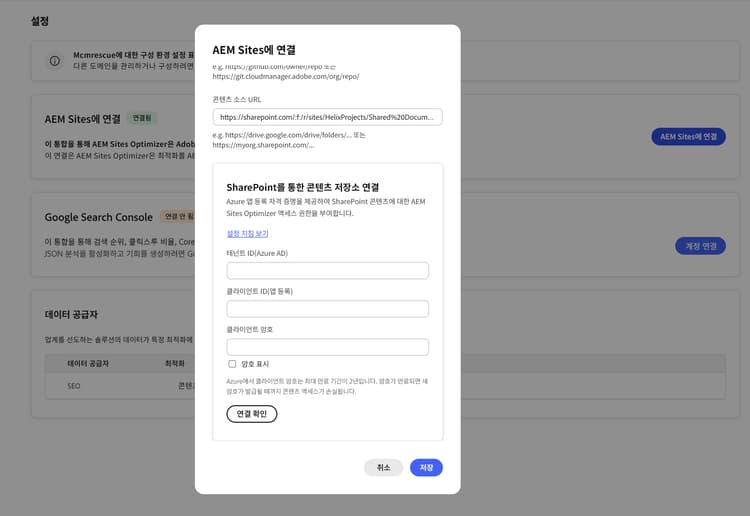Click the 저장 button in dialog
The width and height of the screenshot is (750, 516).
point(426,467)
